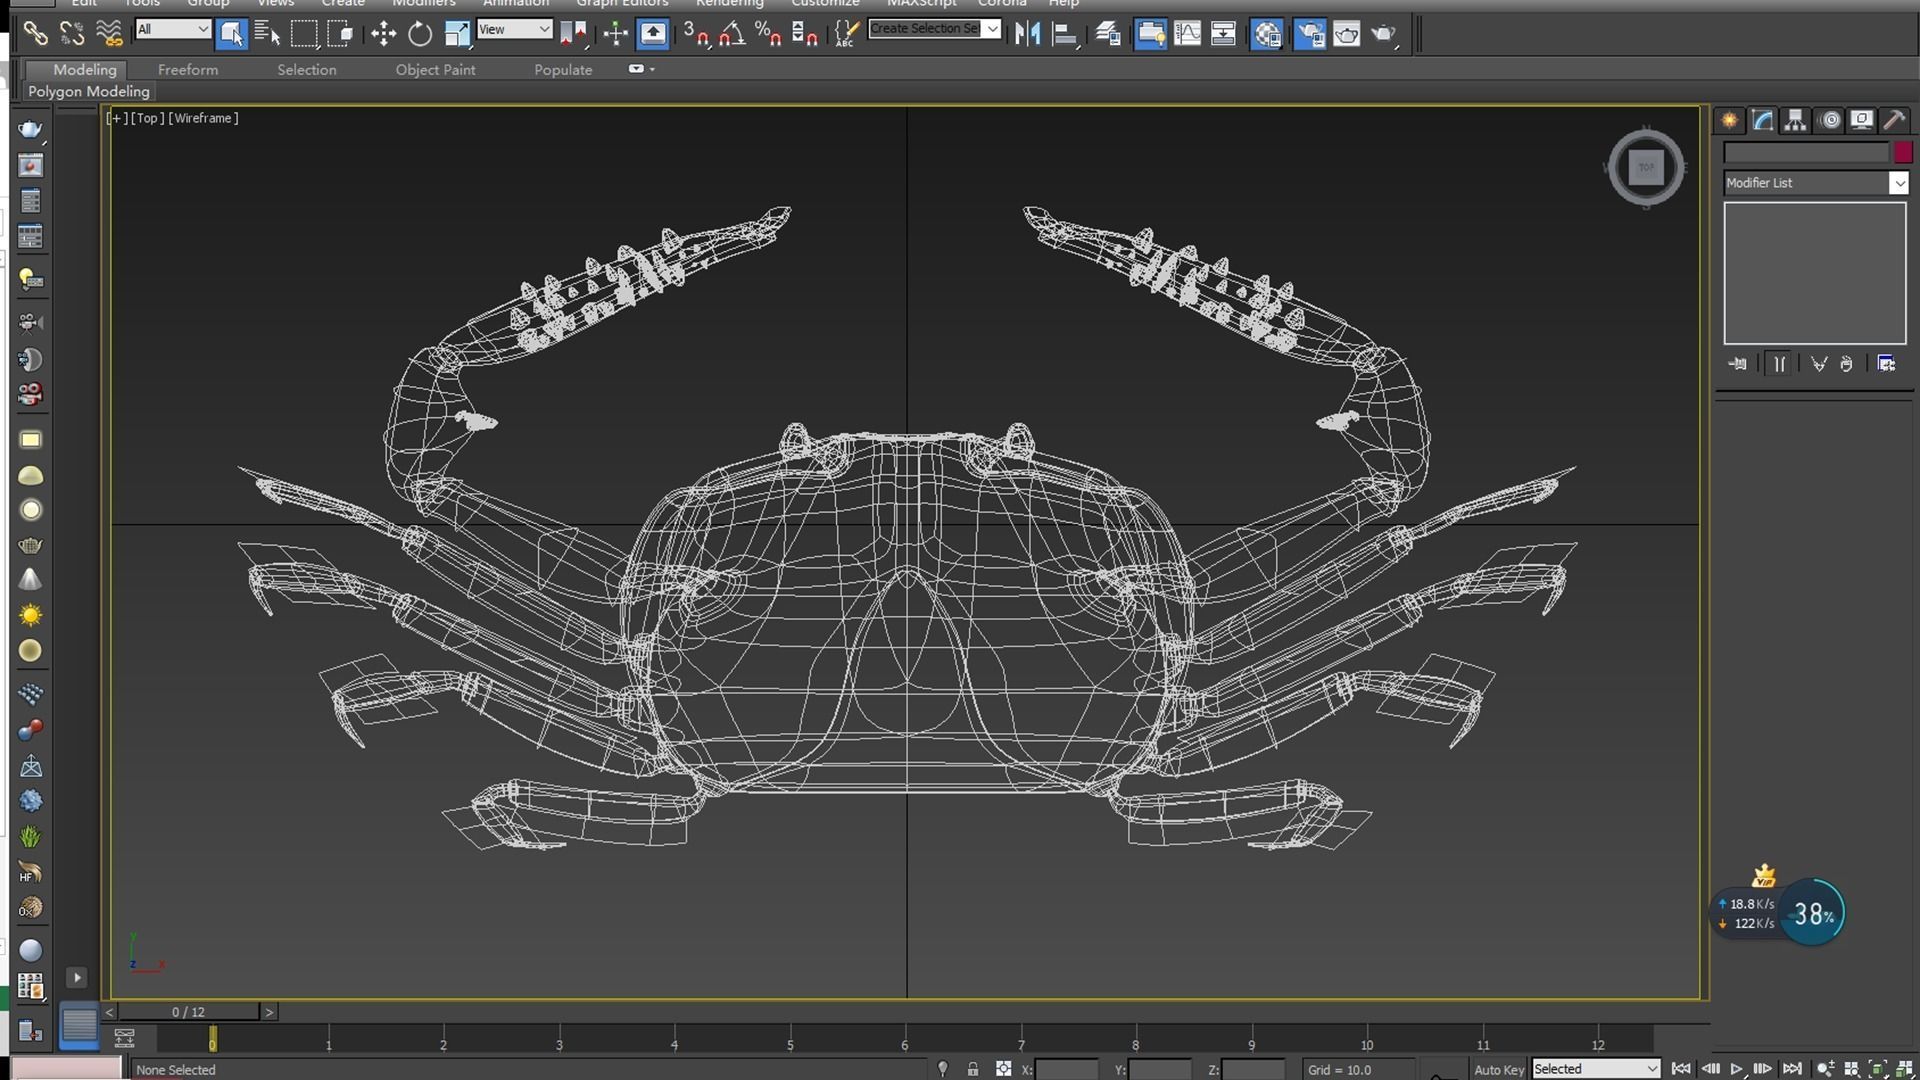The image size is (1920, 1080).
Task: Open Render Setup dialog
Action: tap(1310, 34)
